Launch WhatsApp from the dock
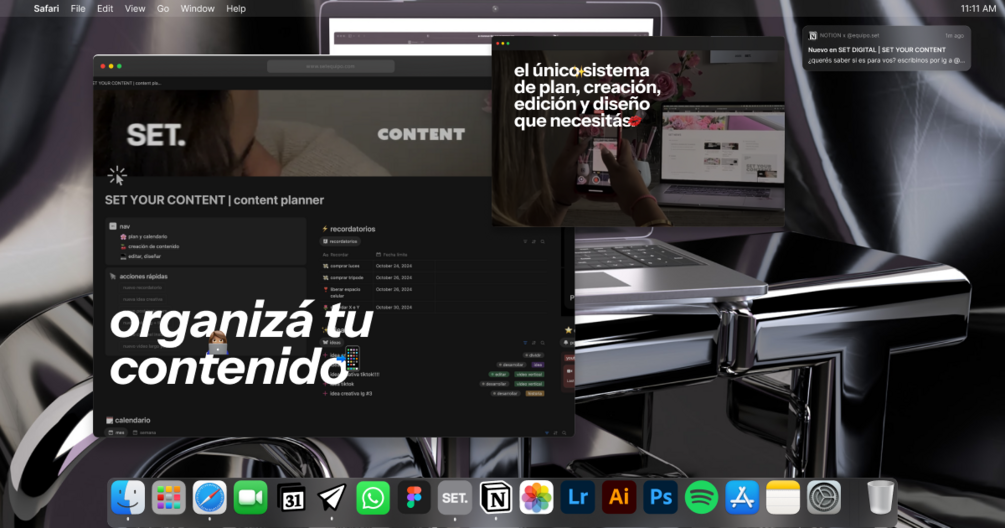1005x528 pixels. [x=373, y=497]
